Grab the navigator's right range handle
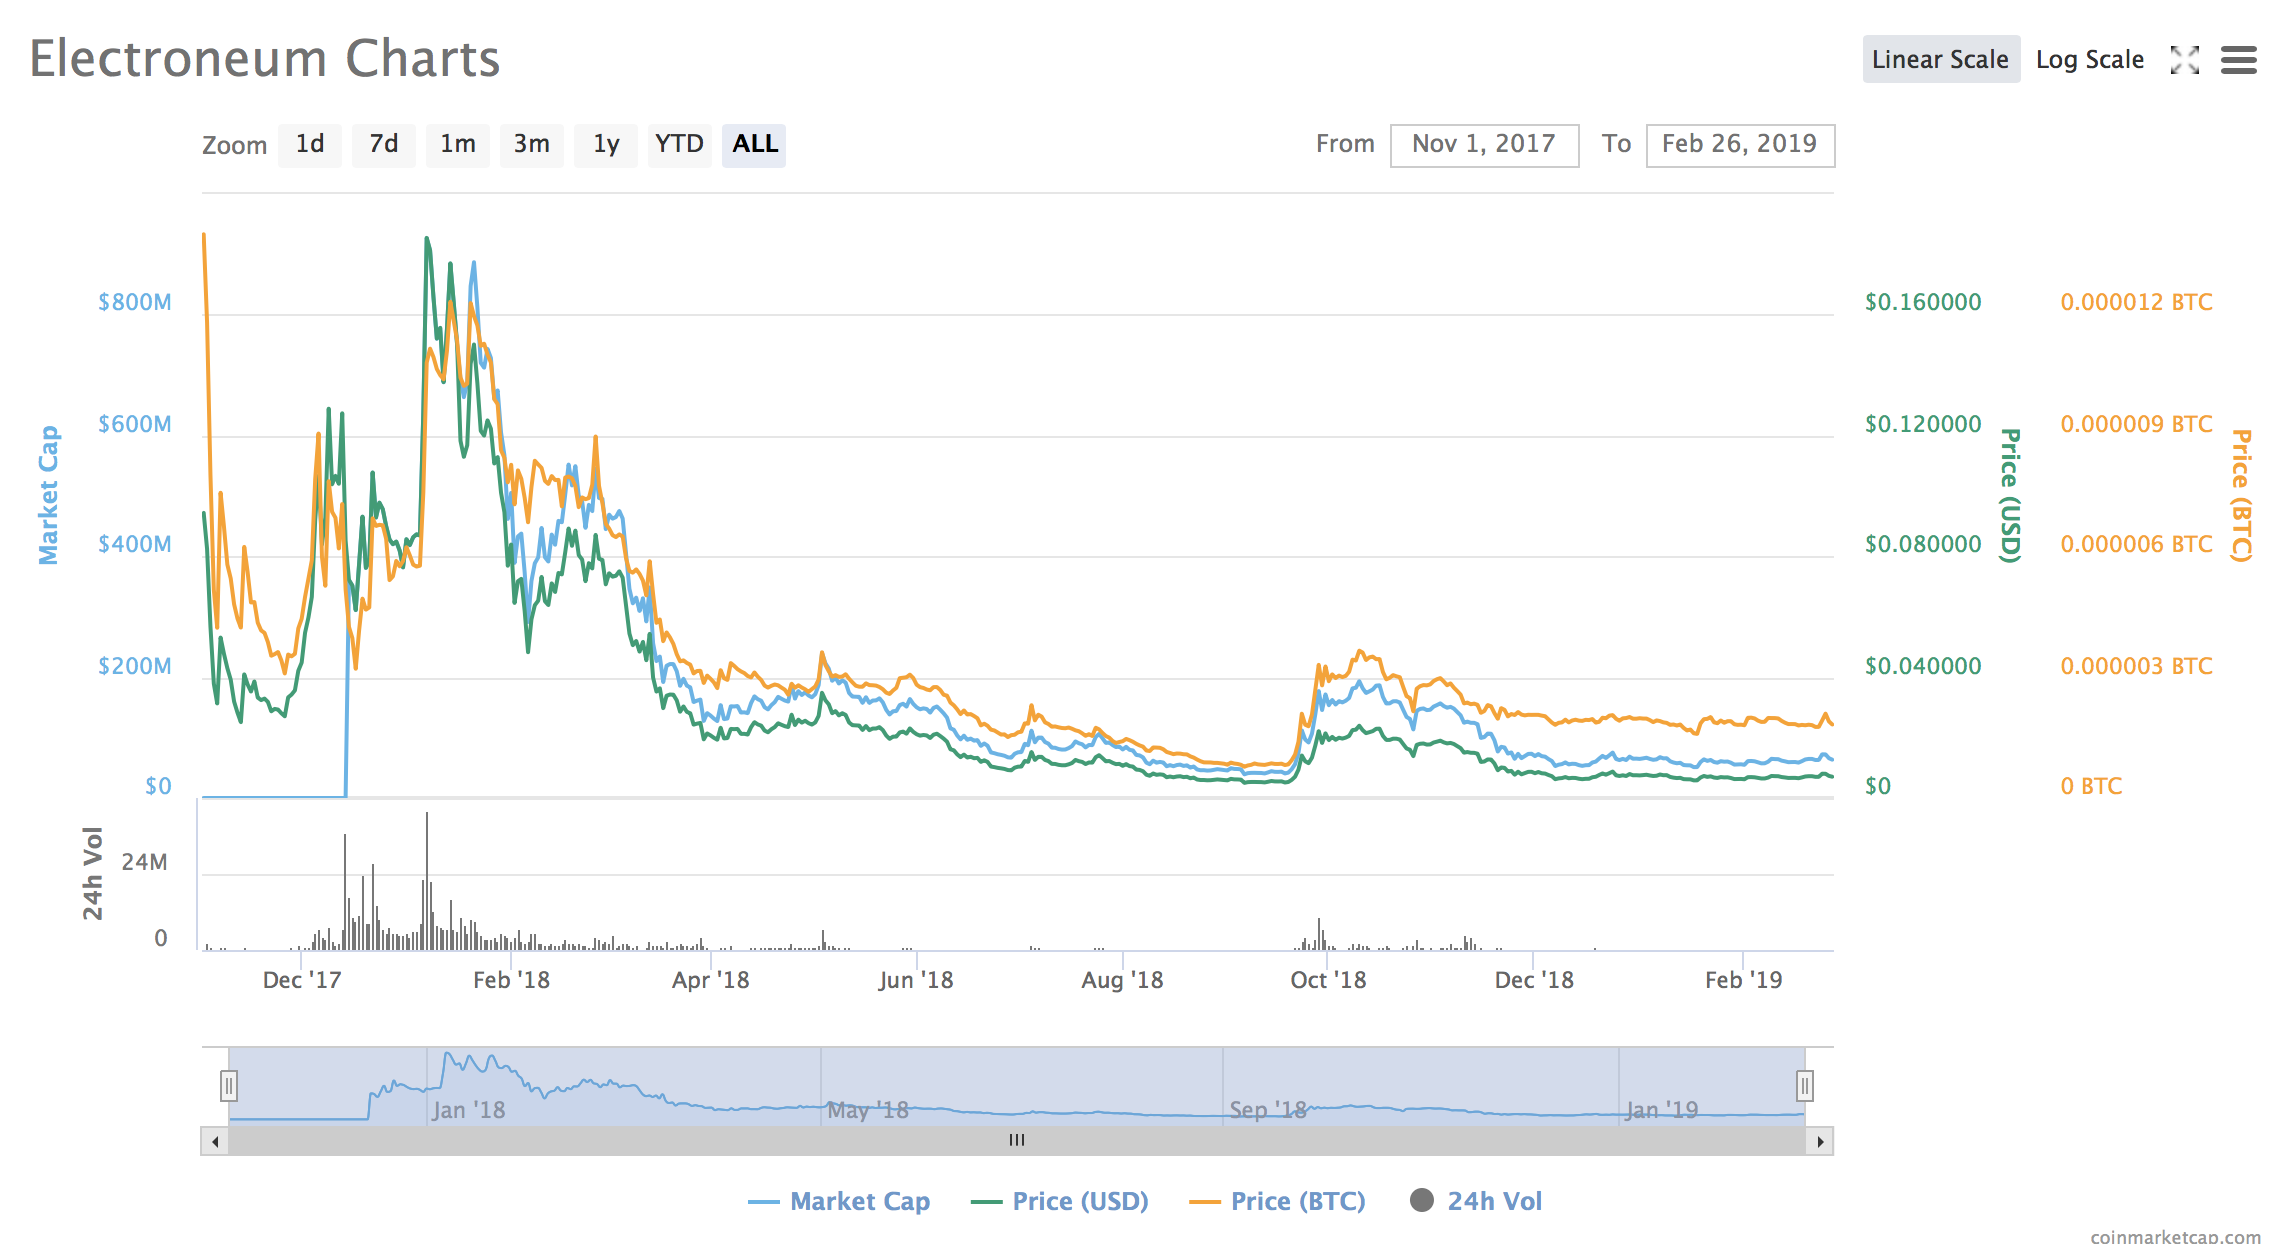Image resolution: width=2276 pixels, height=1244 pixels. point(1804,1085)
